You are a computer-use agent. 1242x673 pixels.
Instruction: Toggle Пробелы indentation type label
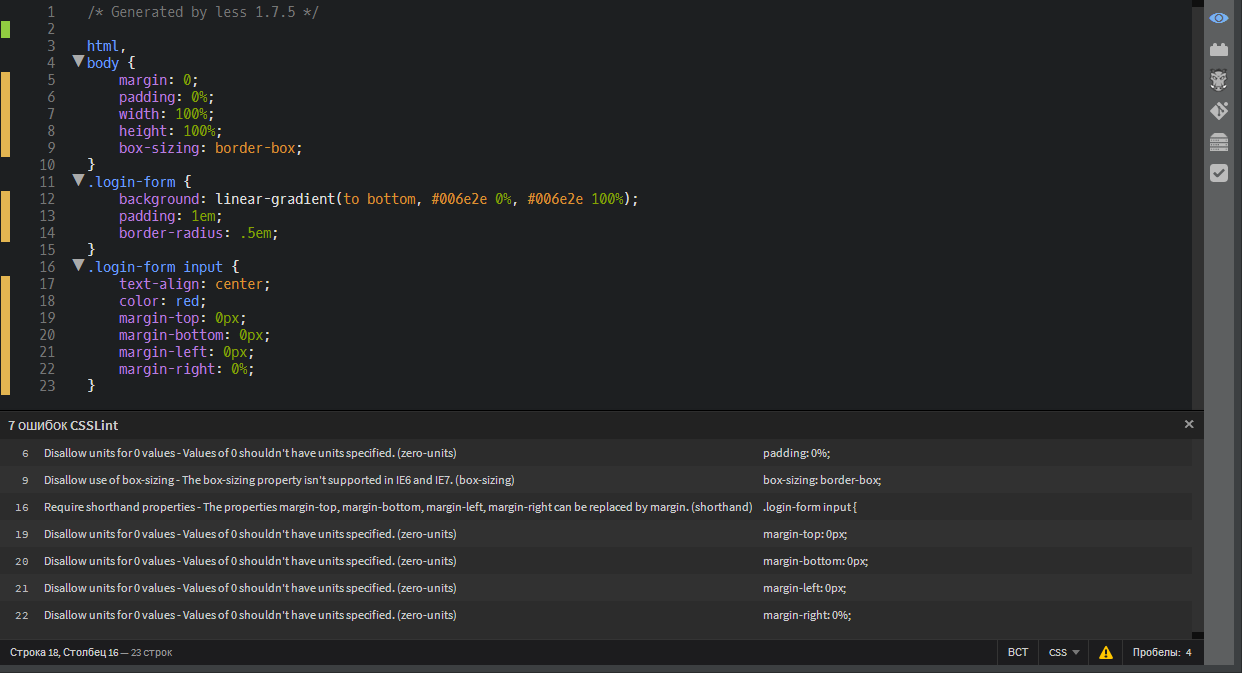click(x=1155, y=653)
